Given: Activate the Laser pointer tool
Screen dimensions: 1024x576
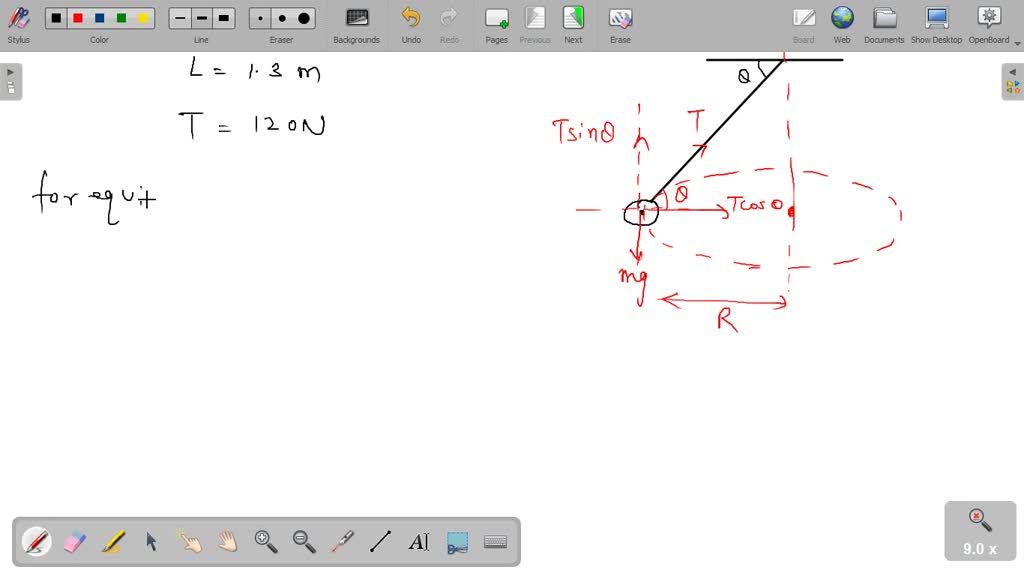Looking at the screenshot, I should coord(341,541).
